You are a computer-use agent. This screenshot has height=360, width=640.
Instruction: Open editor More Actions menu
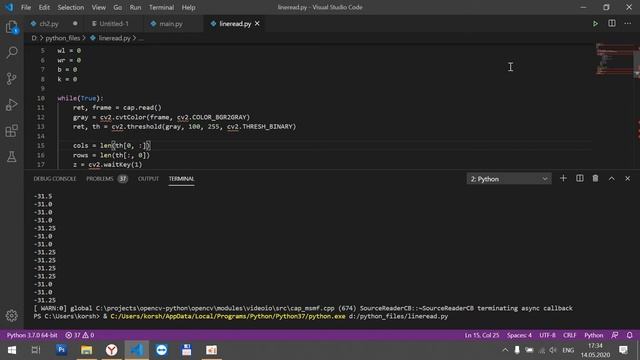(x=627, y=24)
